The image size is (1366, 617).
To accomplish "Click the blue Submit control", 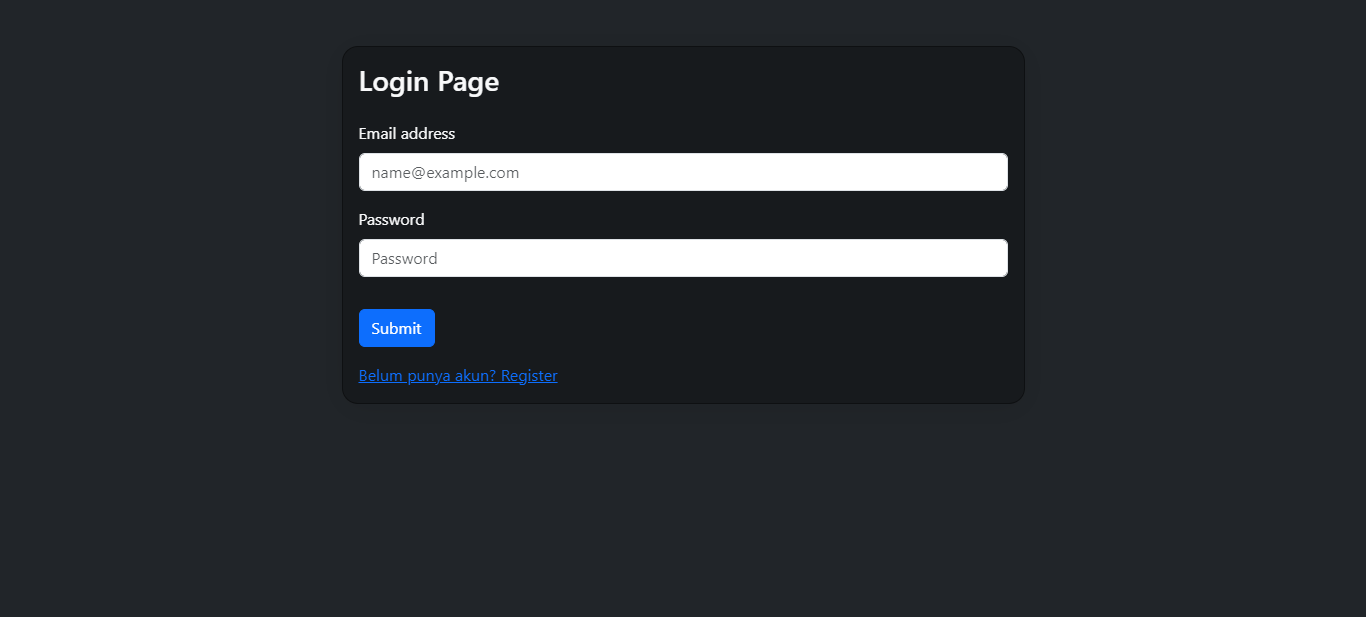I will pos(396,328).
